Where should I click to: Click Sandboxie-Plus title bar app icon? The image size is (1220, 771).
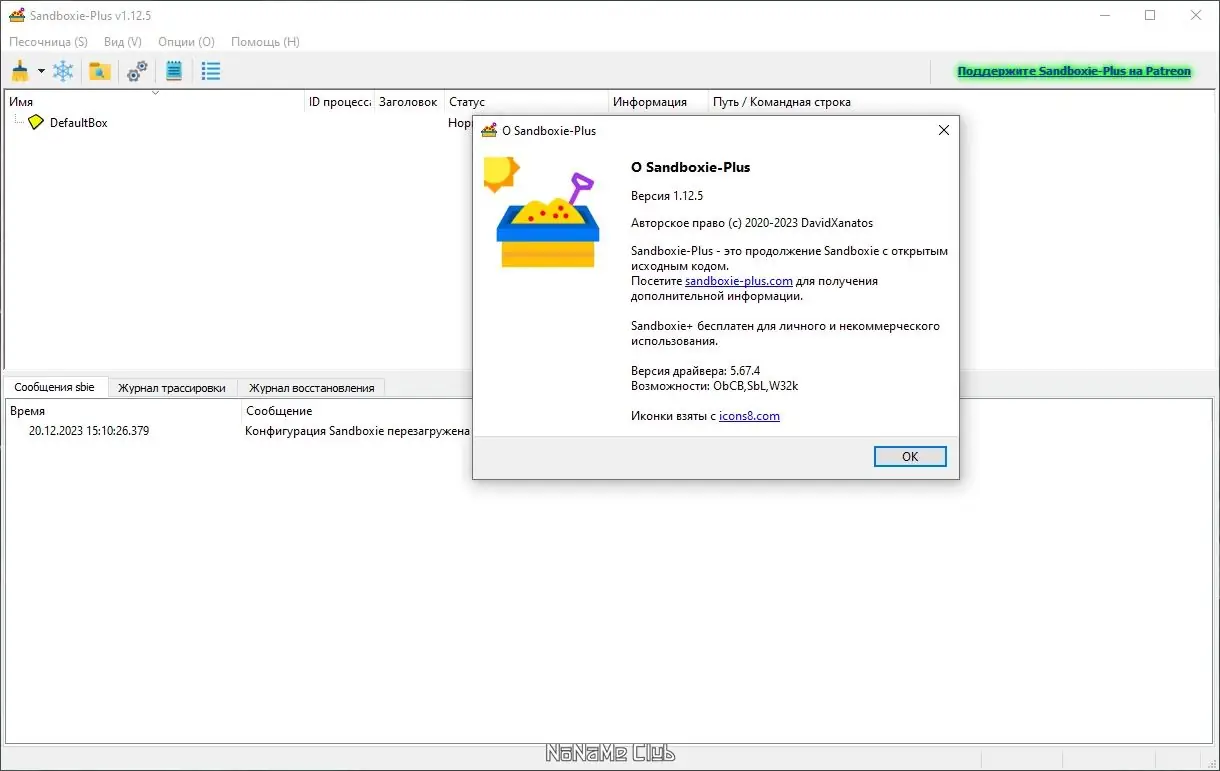16,15
